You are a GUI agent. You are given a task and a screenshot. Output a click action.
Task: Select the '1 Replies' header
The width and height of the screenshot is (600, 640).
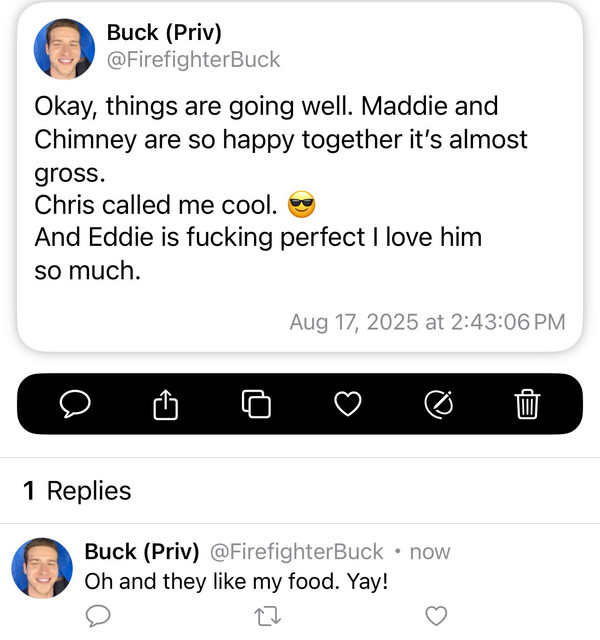(77, 490)
